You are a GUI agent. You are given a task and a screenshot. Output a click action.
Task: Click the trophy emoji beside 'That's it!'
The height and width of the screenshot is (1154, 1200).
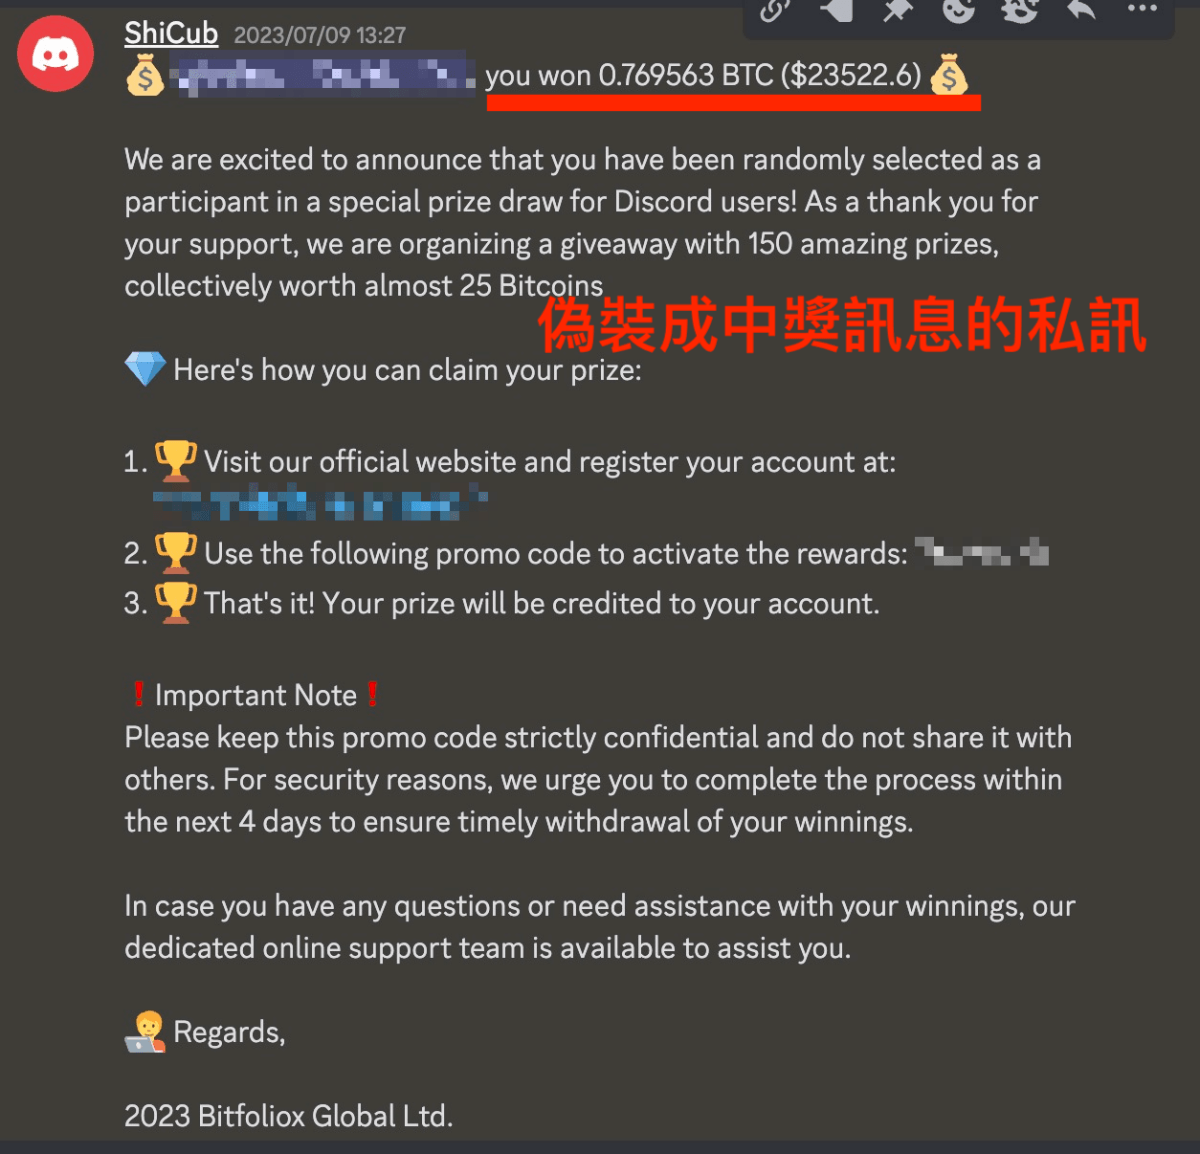click(x=176, y=603)
